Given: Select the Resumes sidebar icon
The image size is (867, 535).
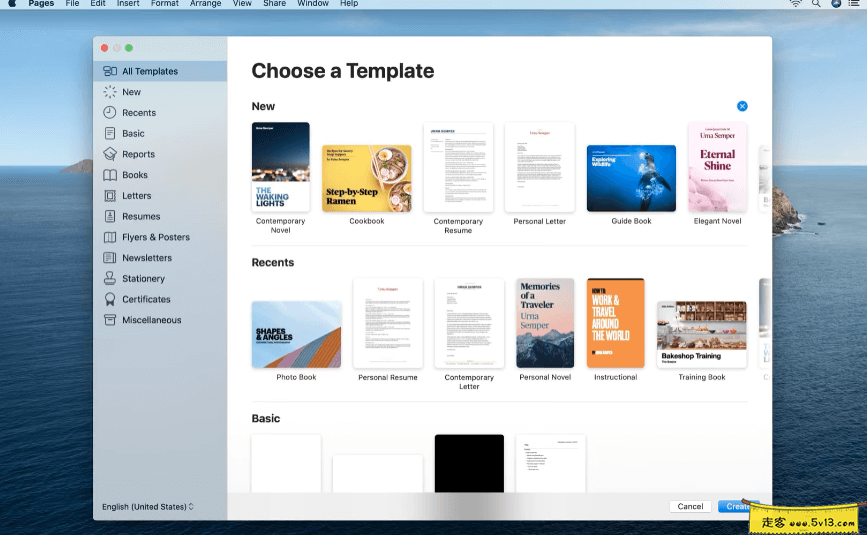Looking at the screenshot, I should (x=110, y=217).
